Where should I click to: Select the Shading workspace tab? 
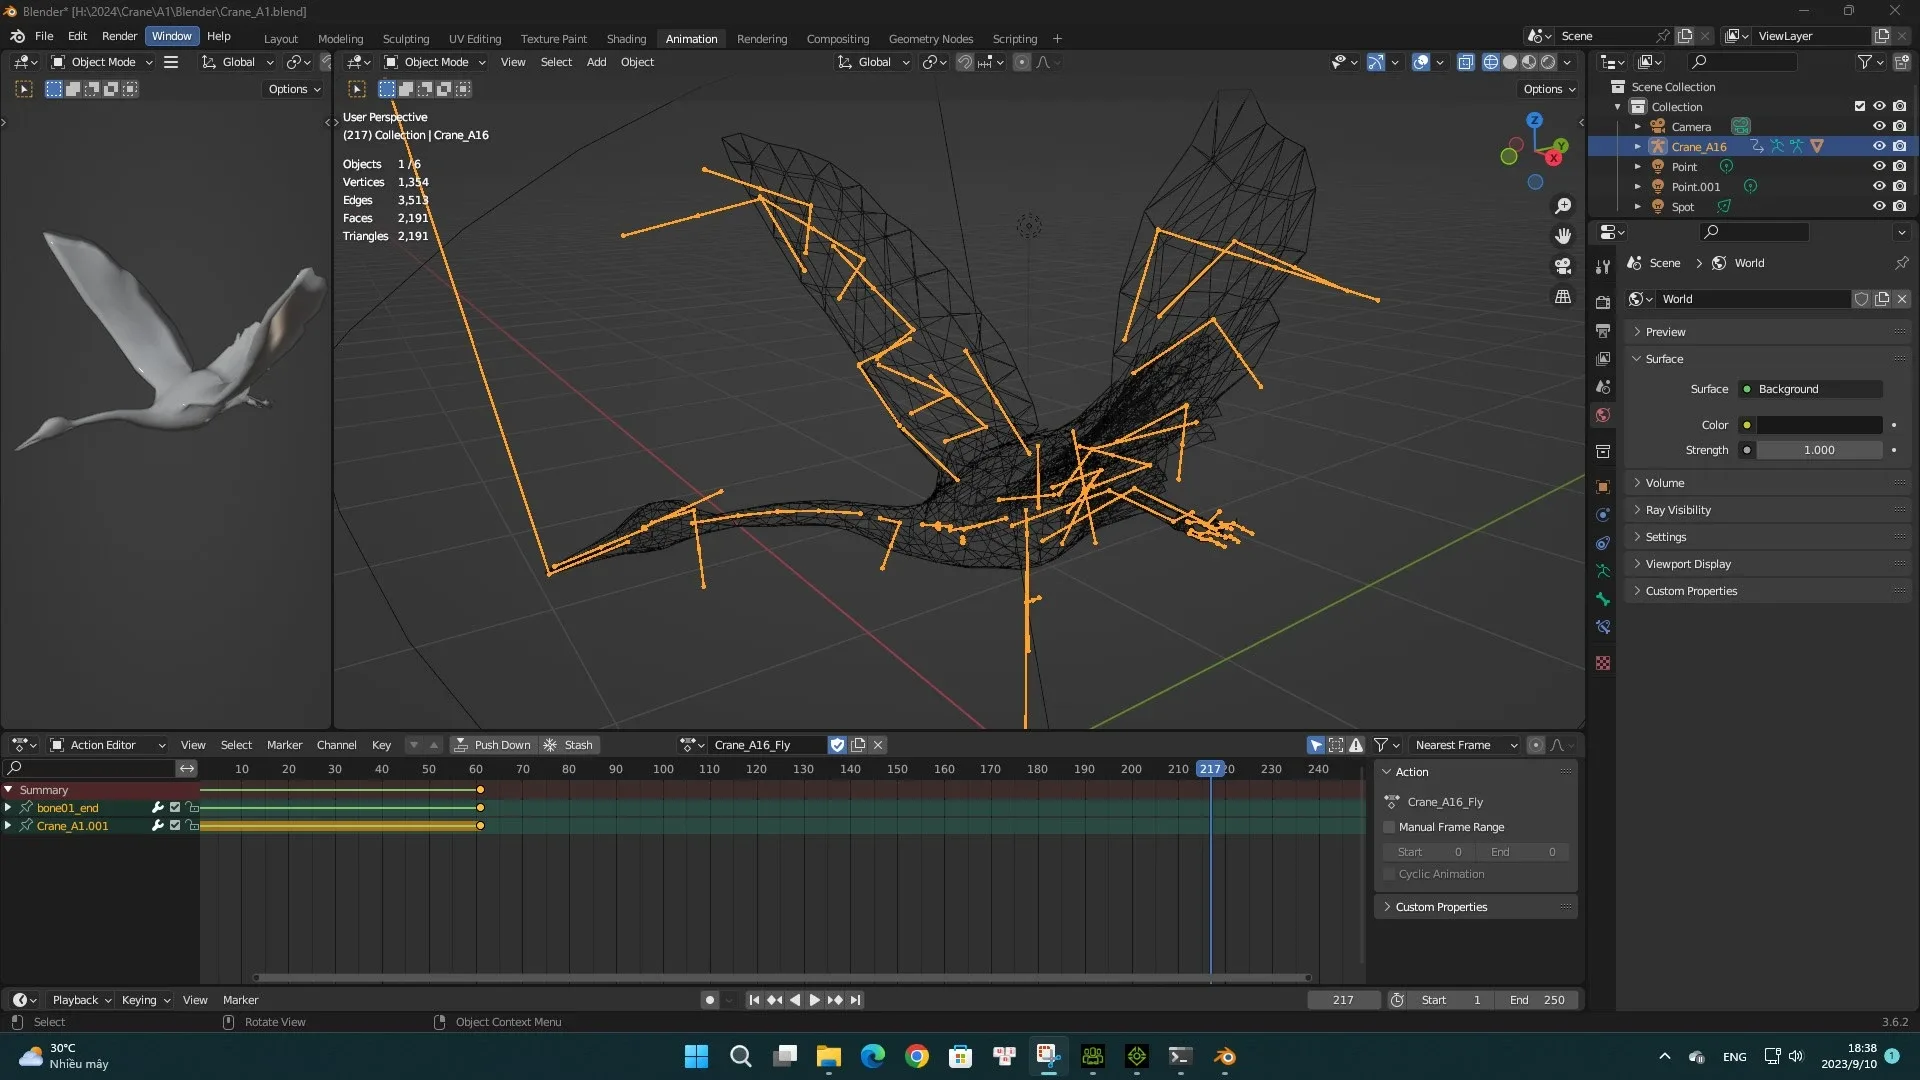[x=625, y=37]
